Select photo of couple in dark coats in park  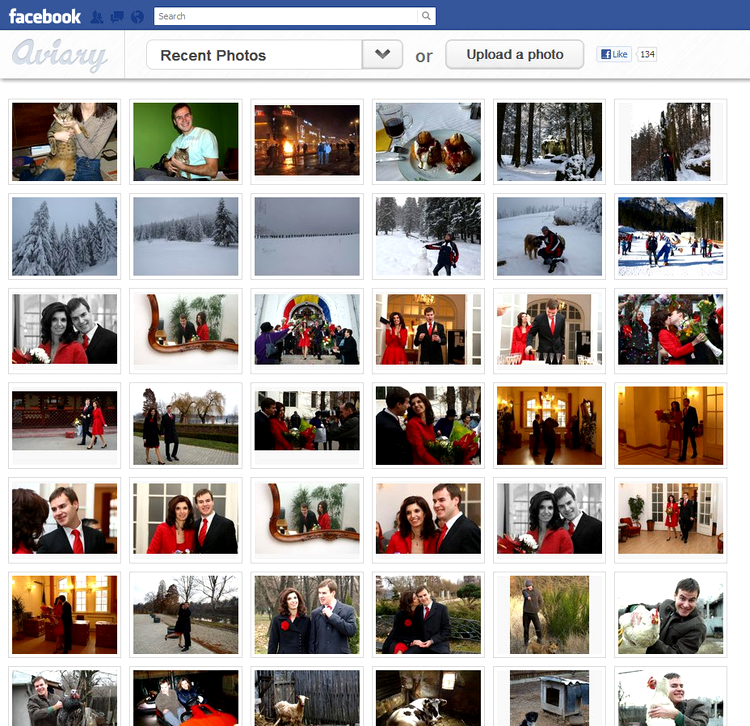pos(307,615)
